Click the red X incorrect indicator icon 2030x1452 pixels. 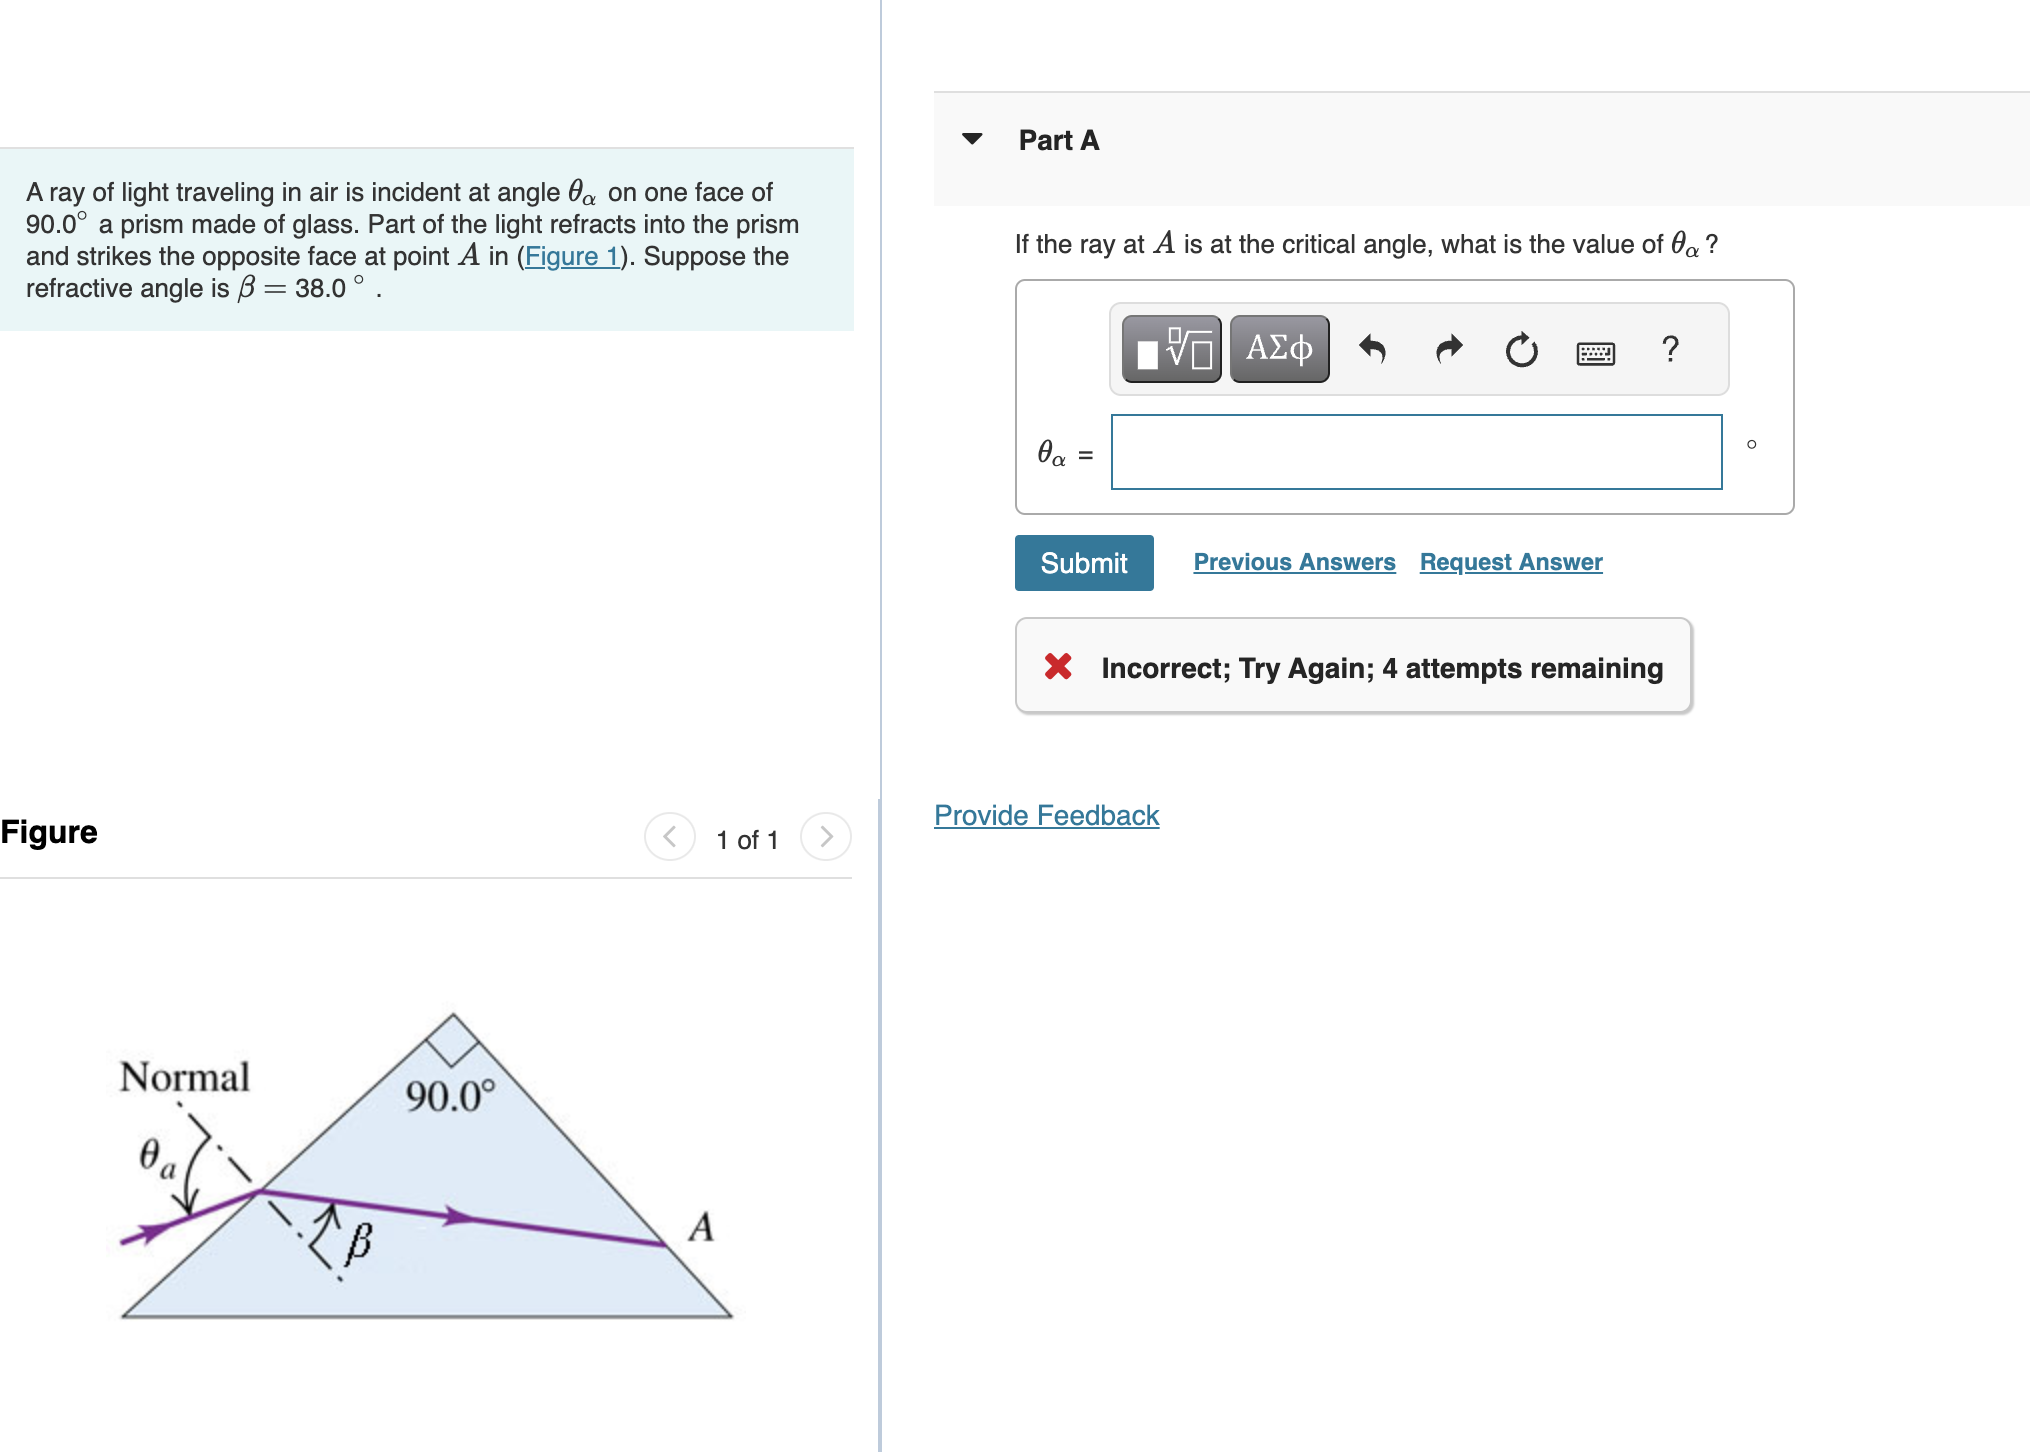(1060, 667)
